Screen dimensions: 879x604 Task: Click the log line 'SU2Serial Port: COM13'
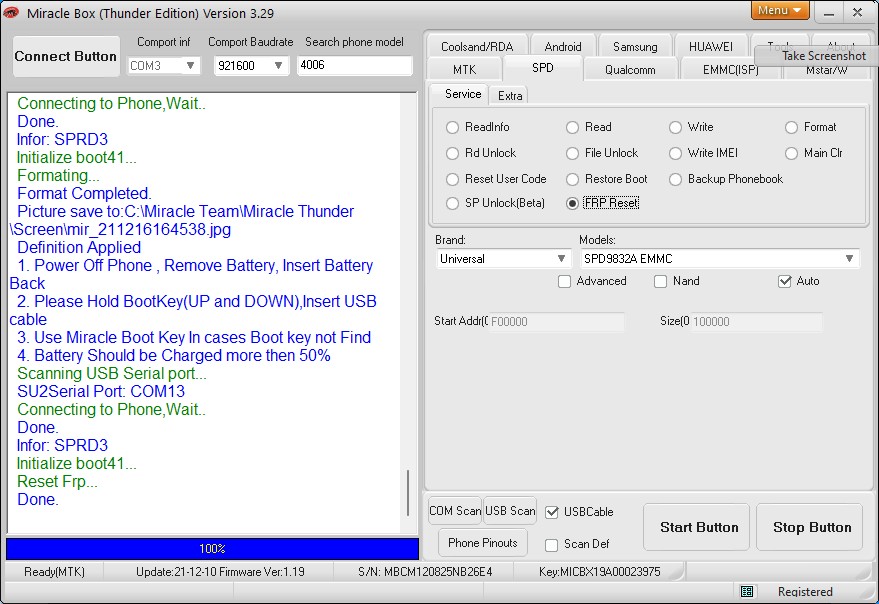click(x=101, y=391)
